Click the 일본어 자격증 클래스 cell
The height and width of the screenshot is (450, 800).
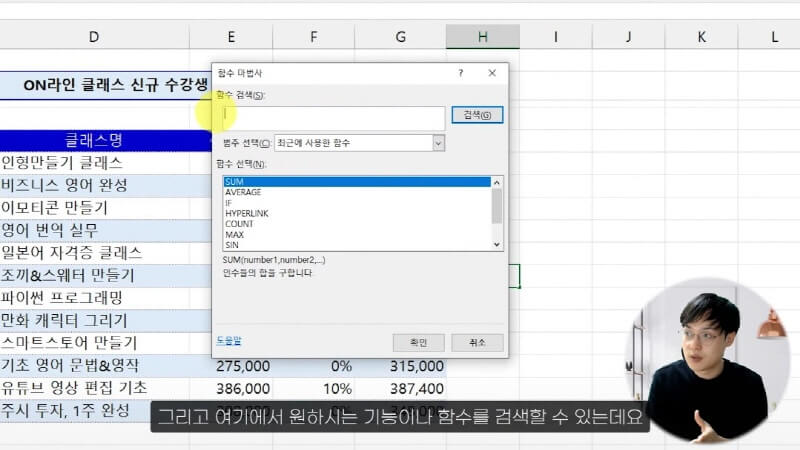pos(94,253)
